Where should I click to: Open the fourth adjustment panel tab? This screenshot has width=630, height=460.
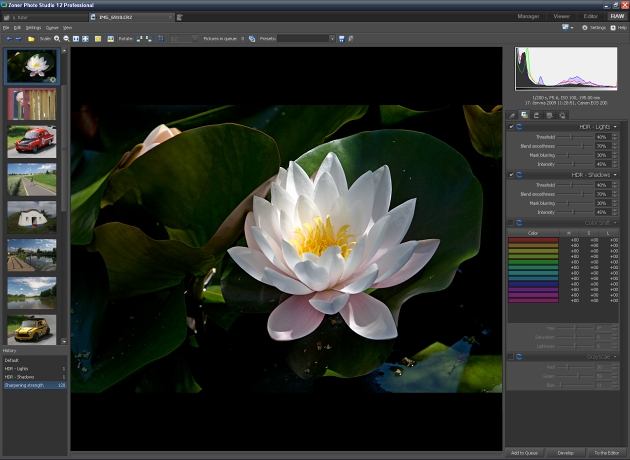pyautogui.click(x=549, y=115)
